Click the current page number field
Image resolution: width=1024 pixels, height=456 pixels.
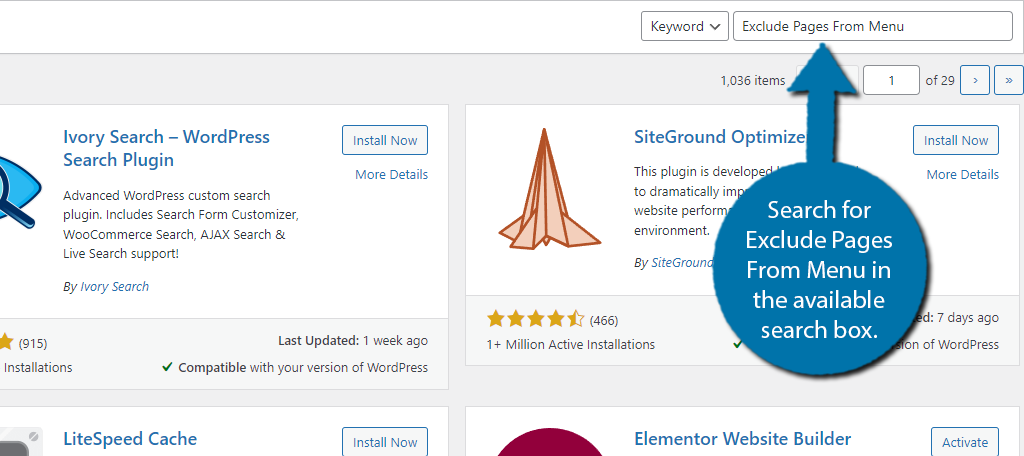(891, 80)
